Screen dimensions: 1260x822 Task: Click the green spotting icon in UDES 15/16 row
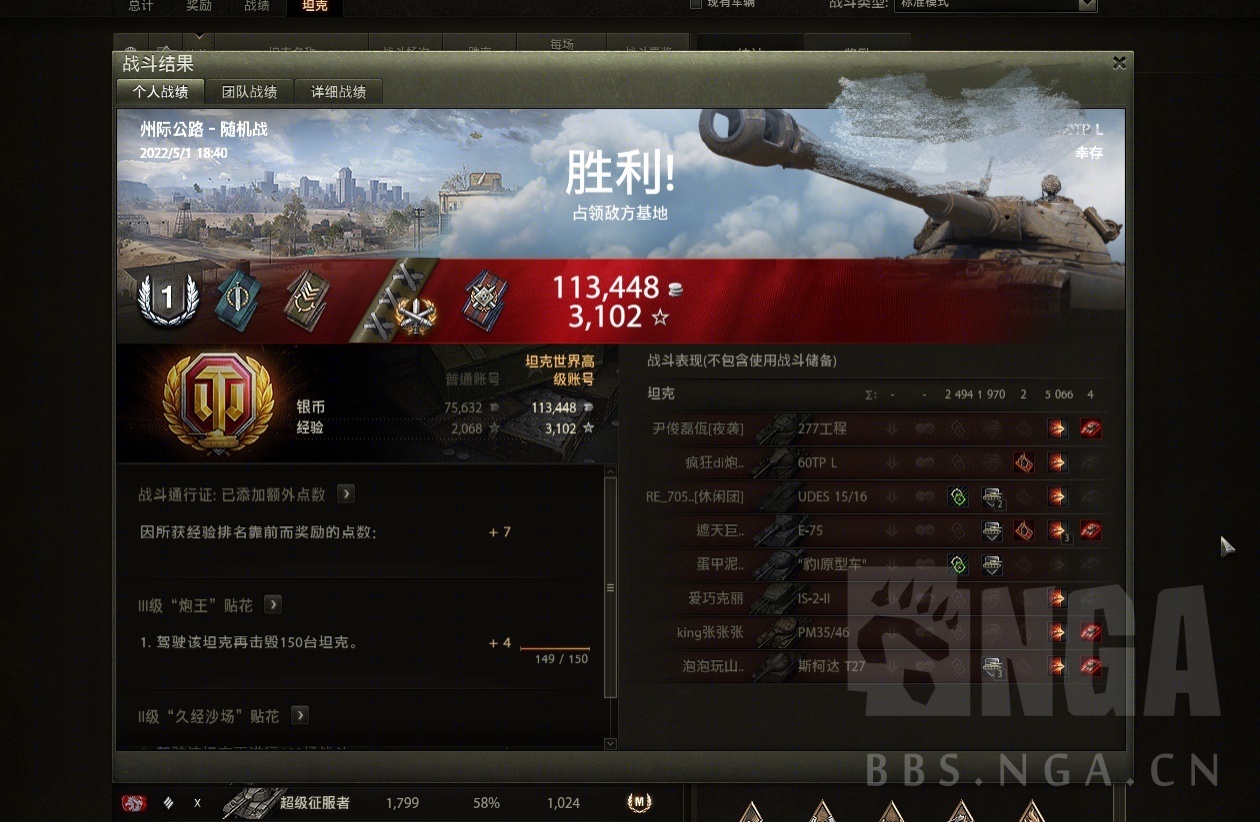[x=957, y=496]
